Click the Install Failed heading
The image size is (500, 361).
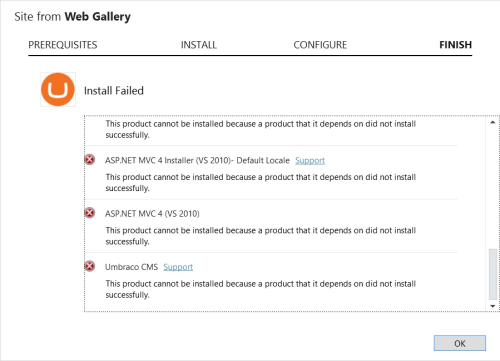pyautogui.click(x=114, y=91)
